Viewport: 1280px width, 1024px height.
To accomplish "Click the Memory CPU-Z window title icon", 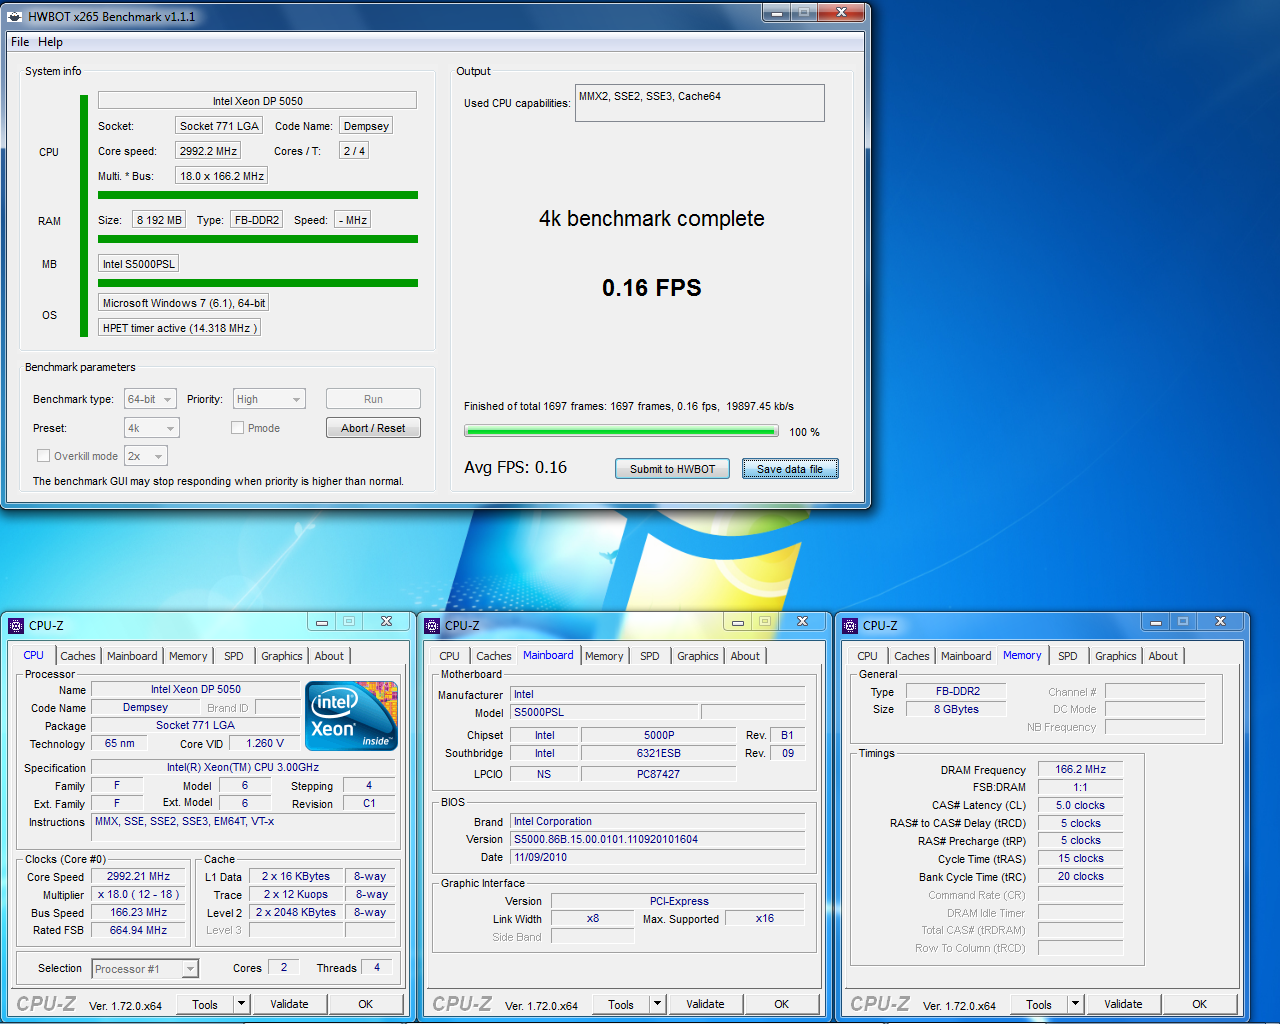I will [x=850, y=625].
